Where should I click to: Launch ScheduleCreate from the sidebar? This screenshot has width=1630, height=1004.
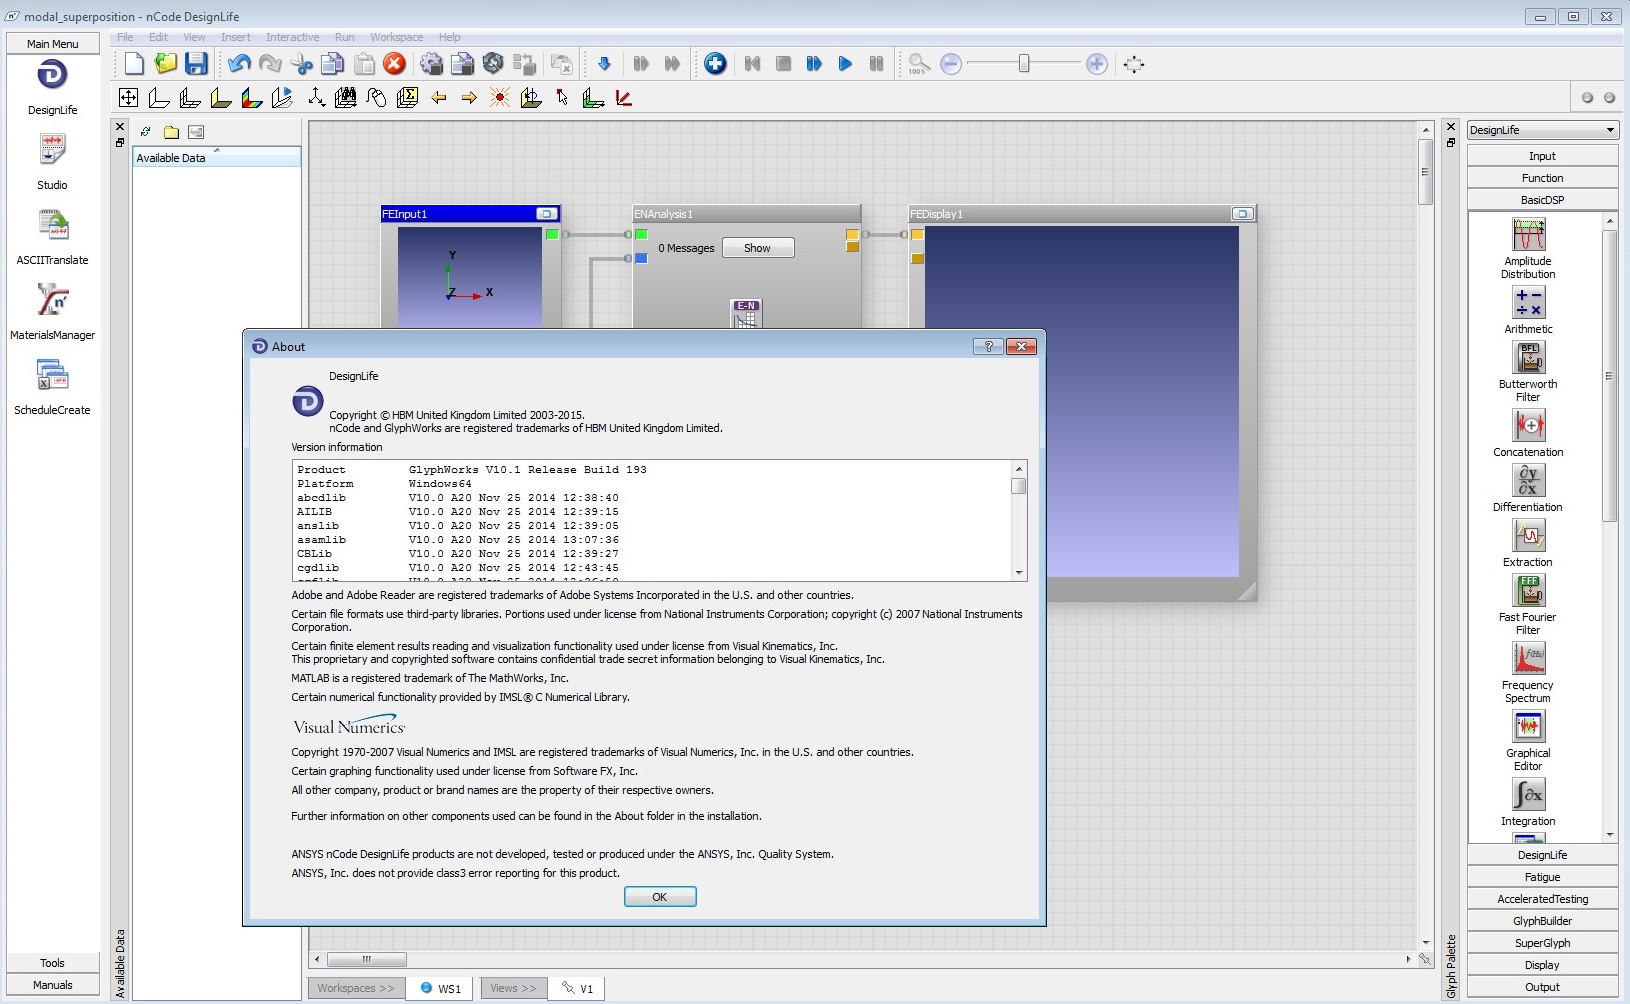[x=52, y=386]
